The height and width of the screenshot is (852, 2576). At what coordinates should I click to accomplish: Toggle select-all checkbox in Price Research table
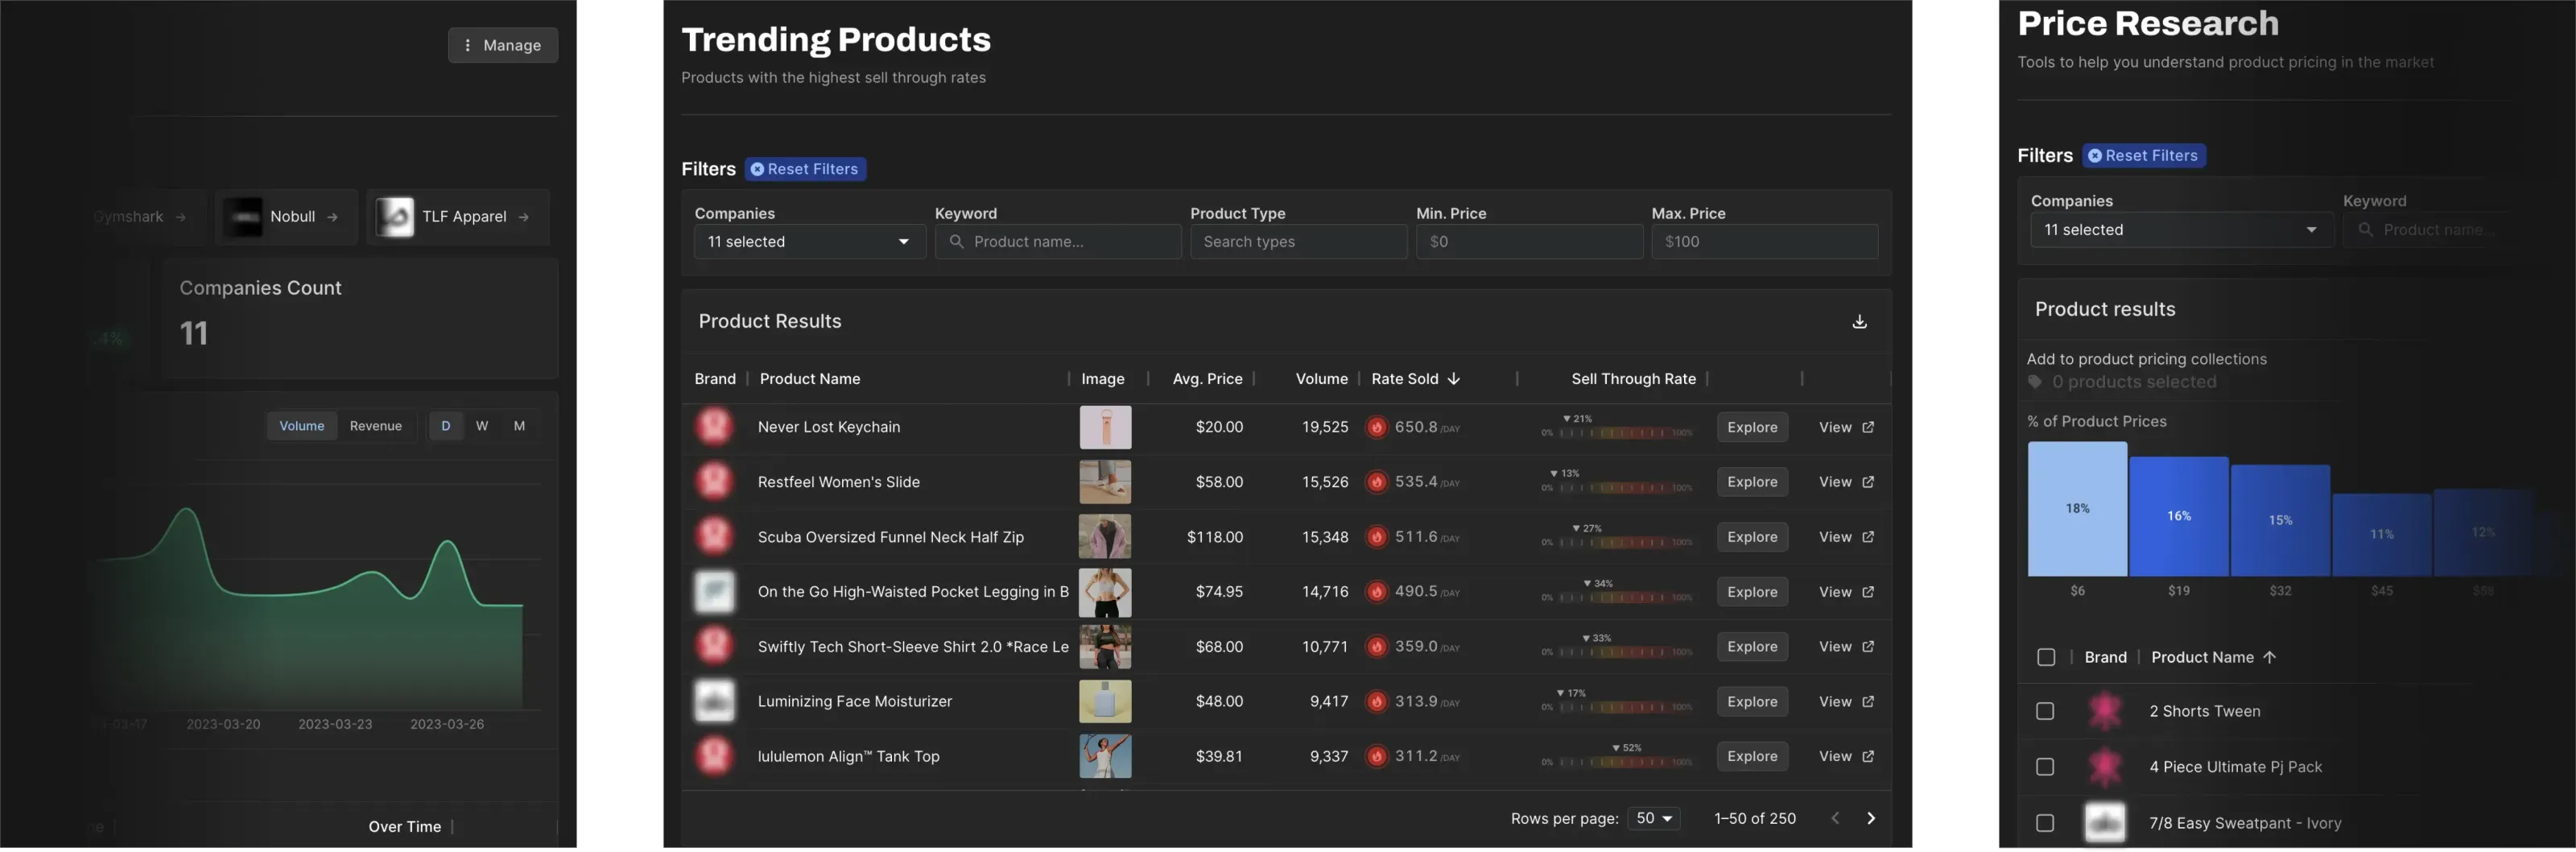[x=2045, y=659]
